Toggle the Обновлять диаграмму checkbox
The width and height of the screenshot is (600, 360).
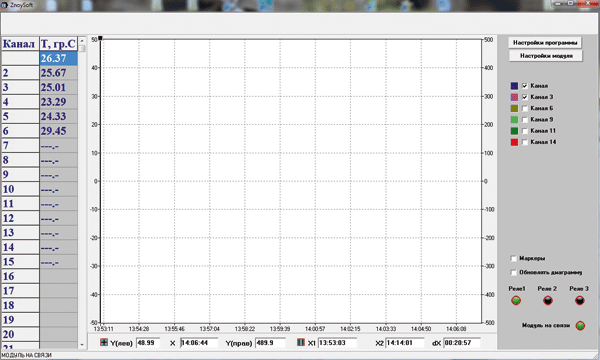pos(514,272)
